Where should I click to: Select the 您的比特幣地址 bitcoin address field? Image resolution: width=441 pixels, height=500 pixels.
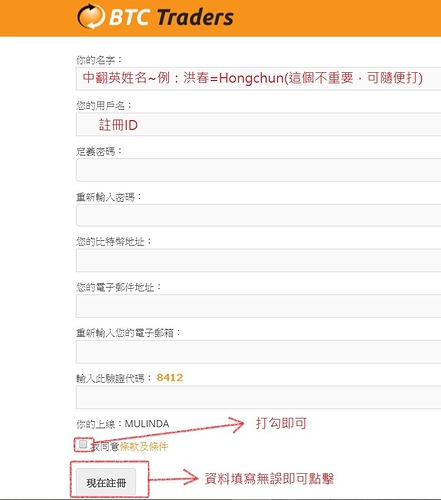258,260
